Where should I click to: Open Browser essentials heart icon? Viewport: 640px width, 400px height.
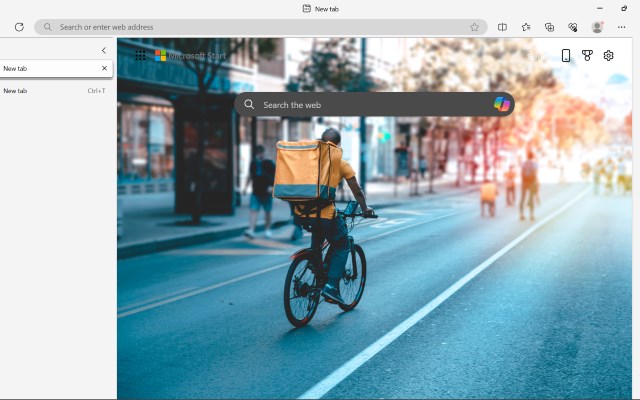(573, 27)
